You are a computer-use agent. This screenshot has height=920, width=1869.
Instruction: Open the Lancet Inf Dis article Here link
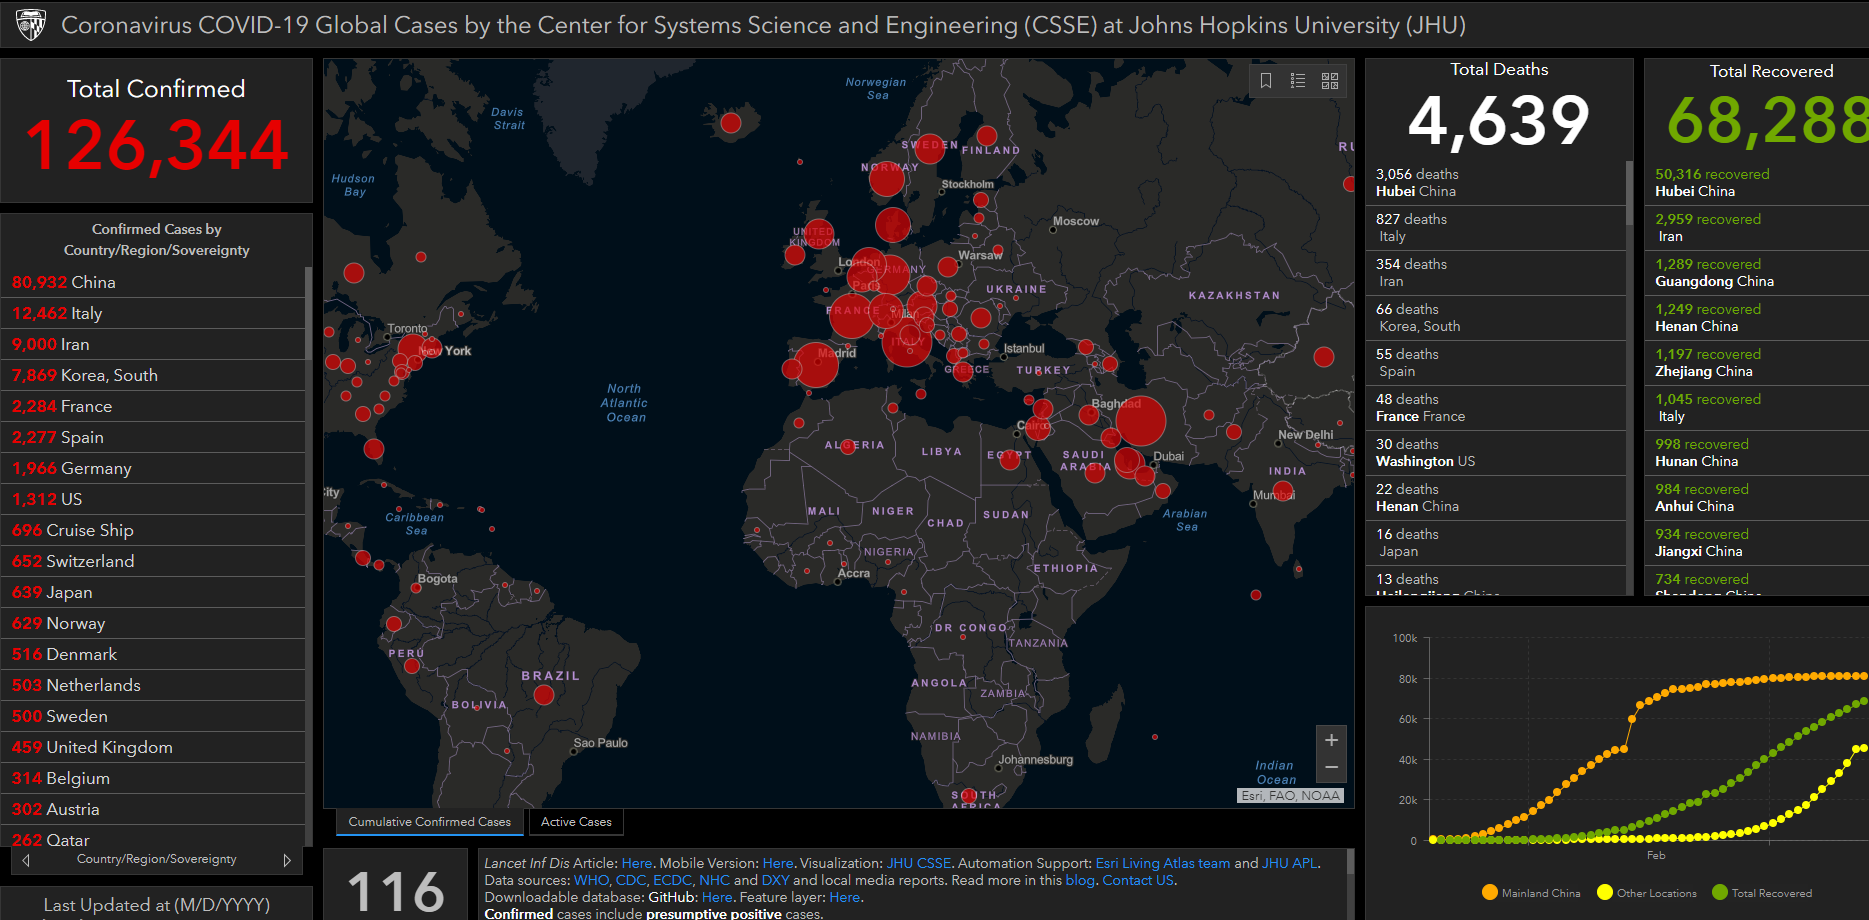(637, 863)
